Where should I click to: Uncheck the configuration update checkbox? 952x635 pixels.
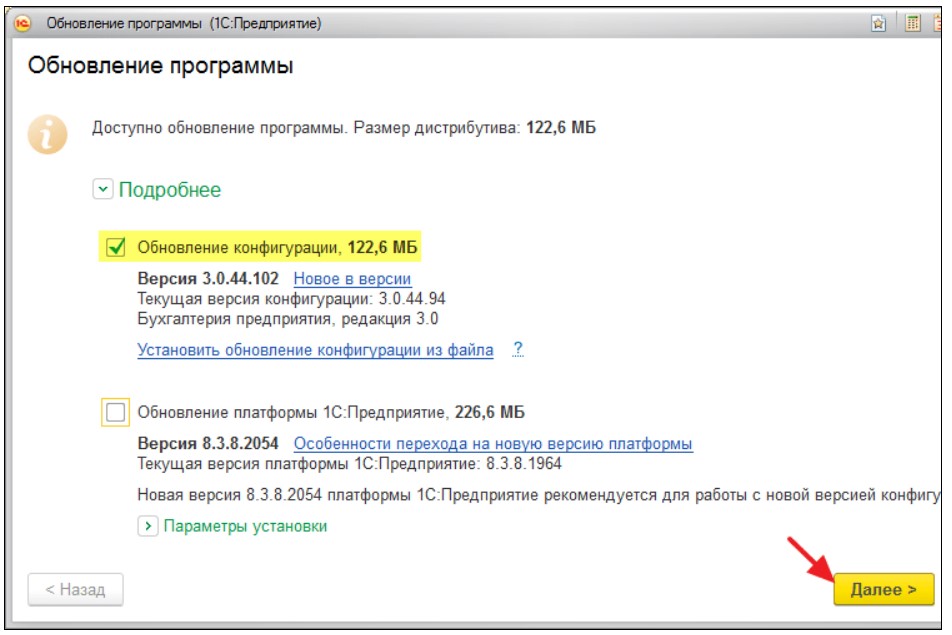tap(115, 247)
